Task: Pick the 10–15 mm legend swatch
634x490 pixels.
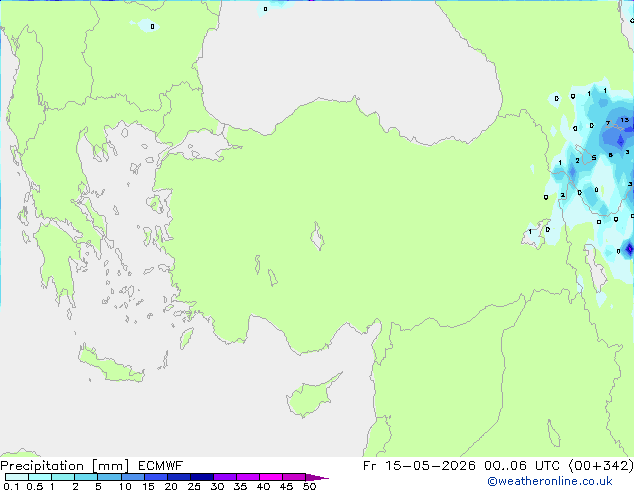Action: pyautogui.click(x=132, y=477)
